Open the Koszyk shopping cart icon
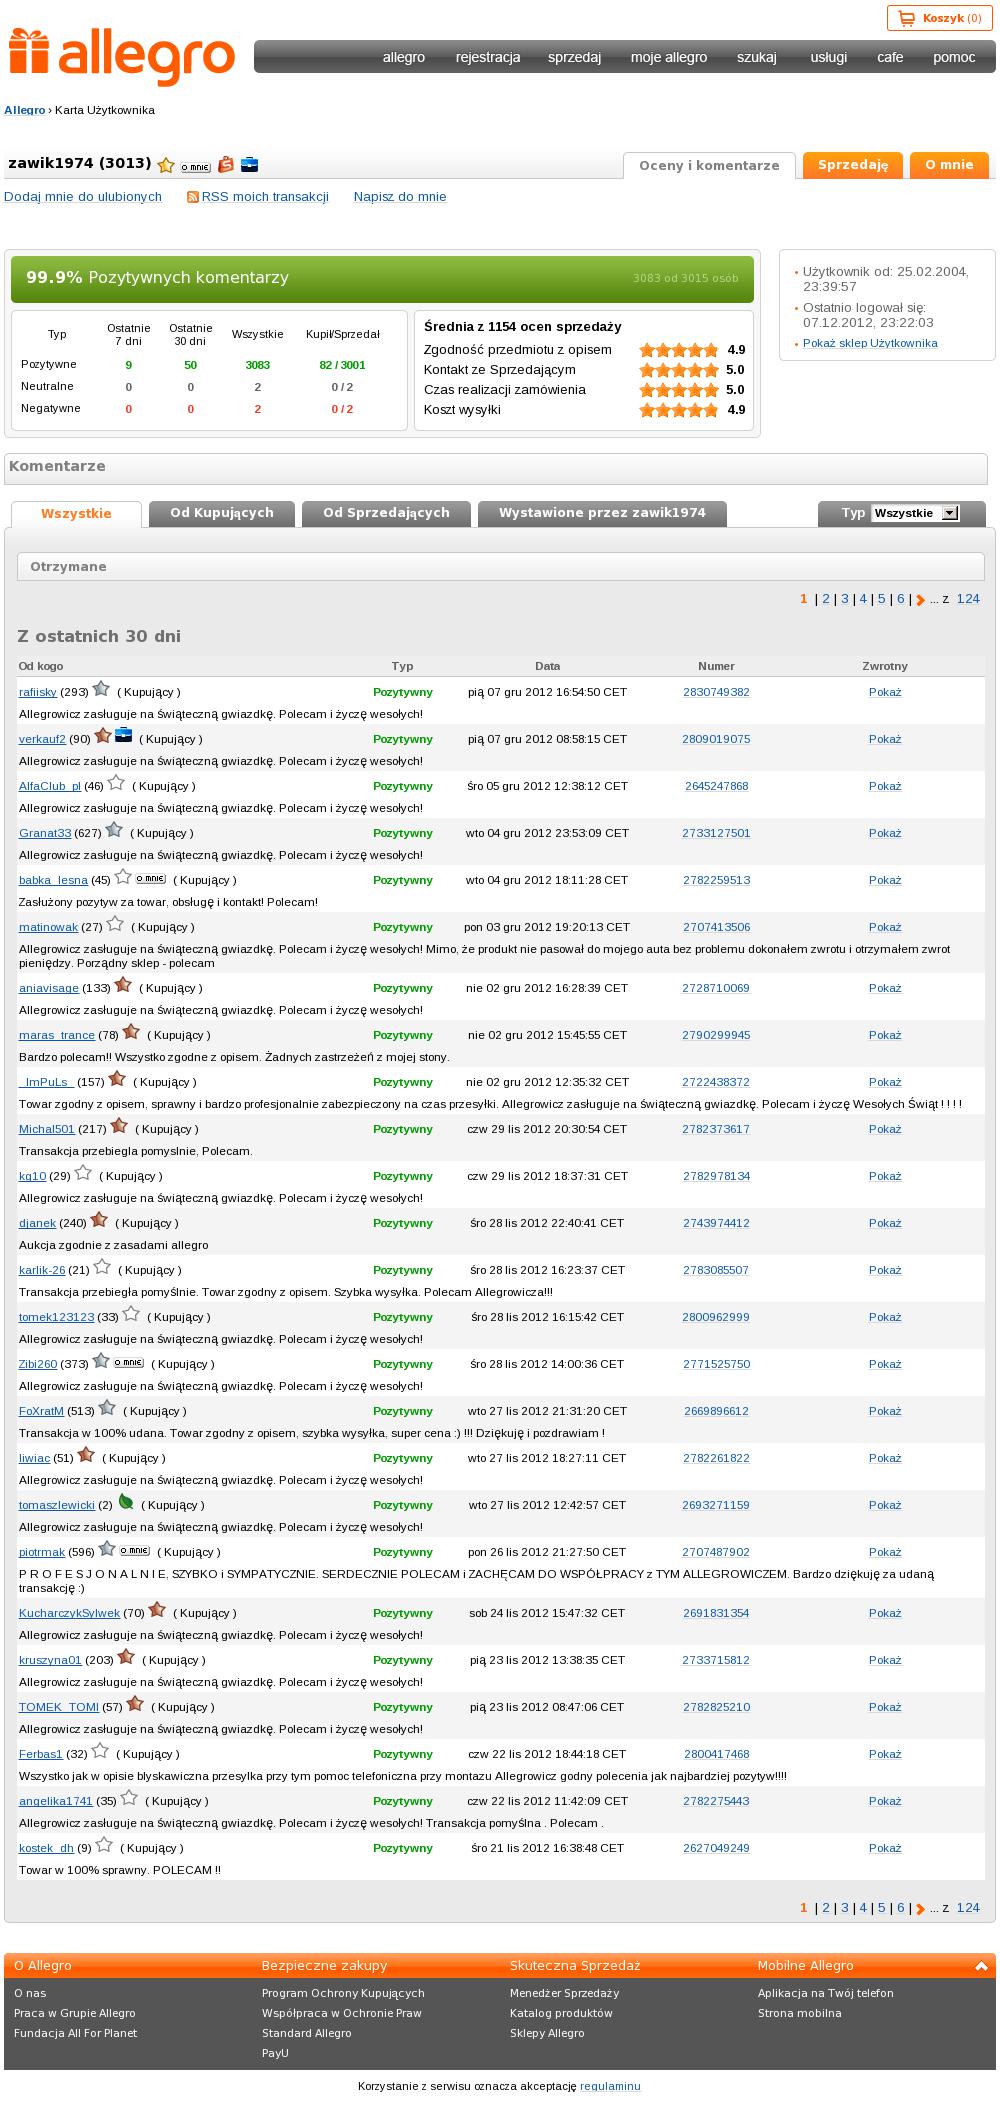Screen dimensions: 1000x2106 tap(907, 18)
